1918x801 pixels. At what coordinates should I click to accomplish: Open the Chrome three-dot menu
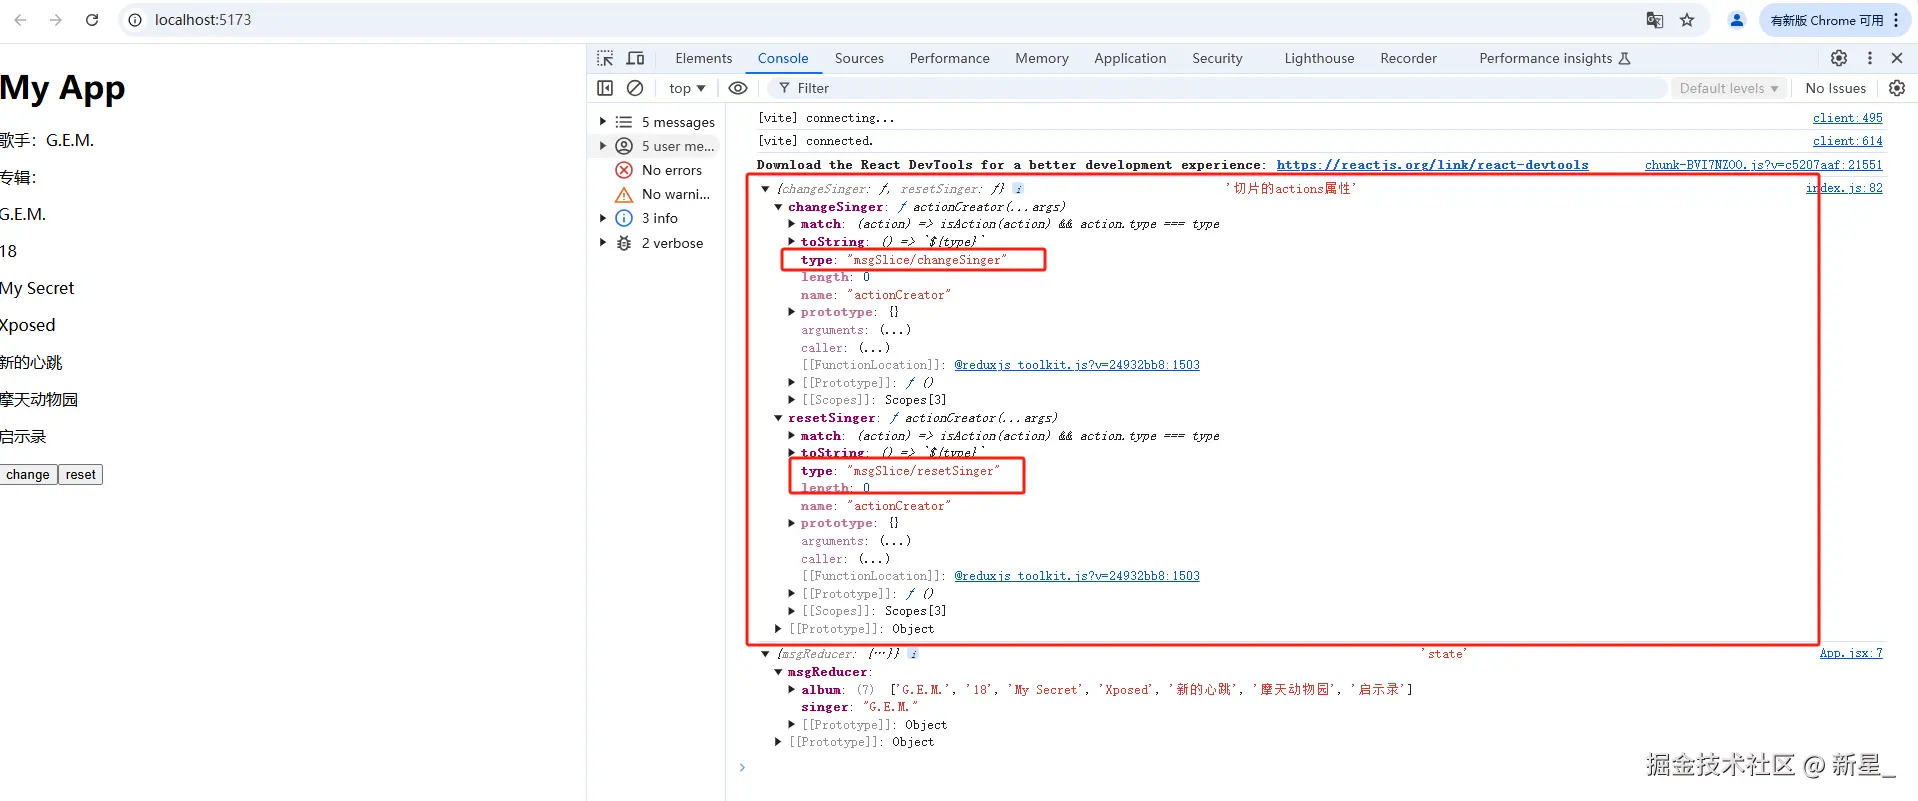tap(1896, 20)
